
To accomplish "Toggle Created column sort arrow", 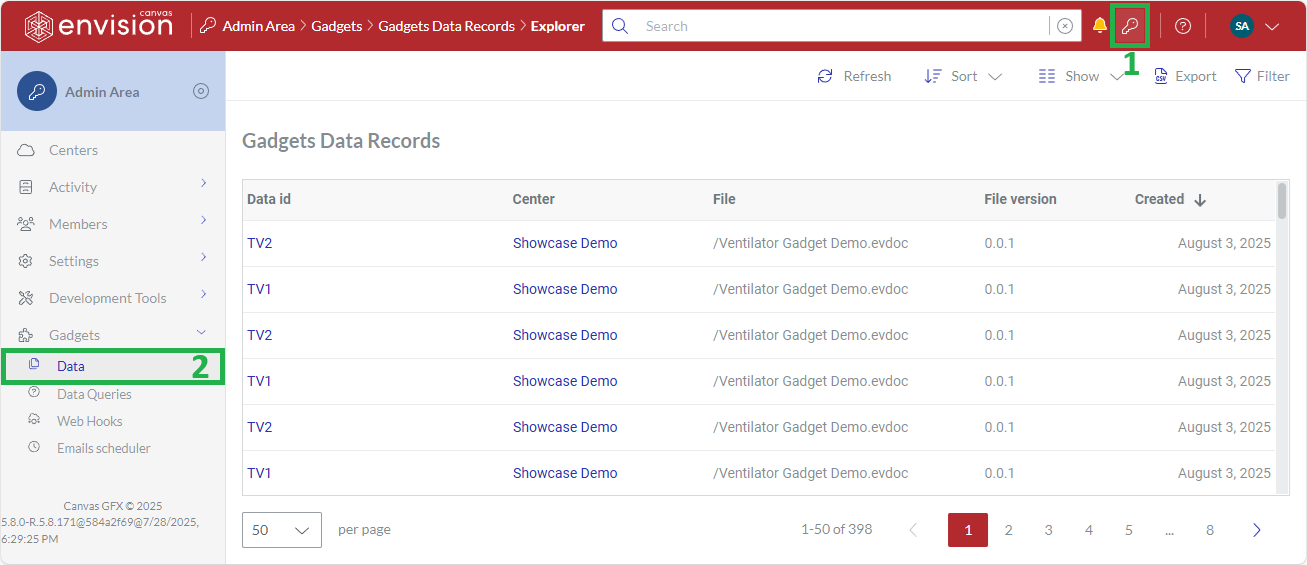I will pos(1200,200).
